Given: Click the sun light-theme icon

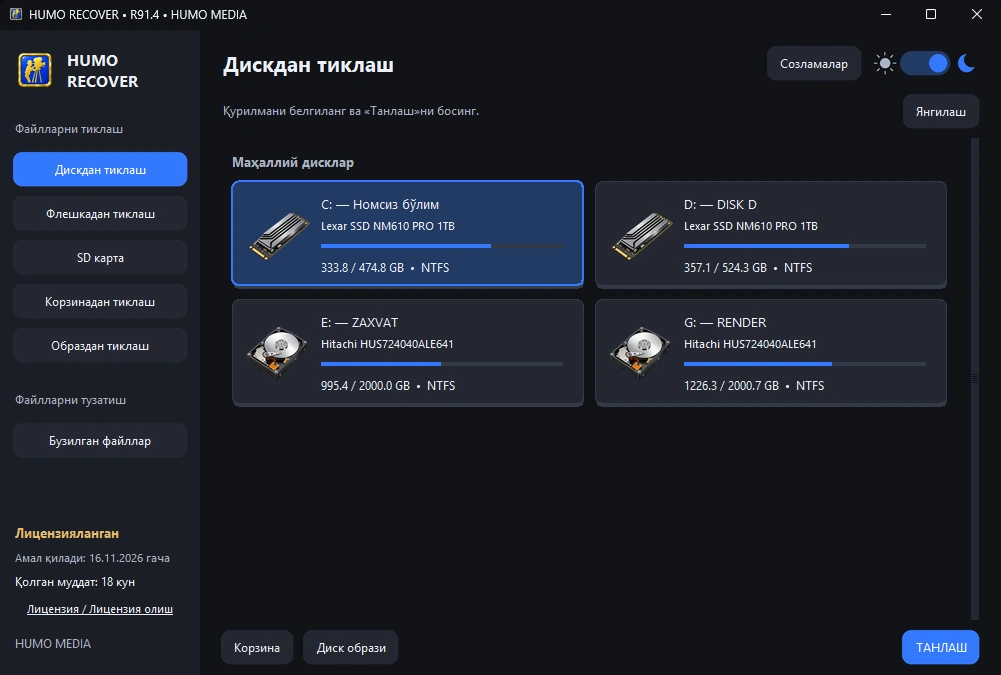Looking at the screenshot, I should coord(885,64).
